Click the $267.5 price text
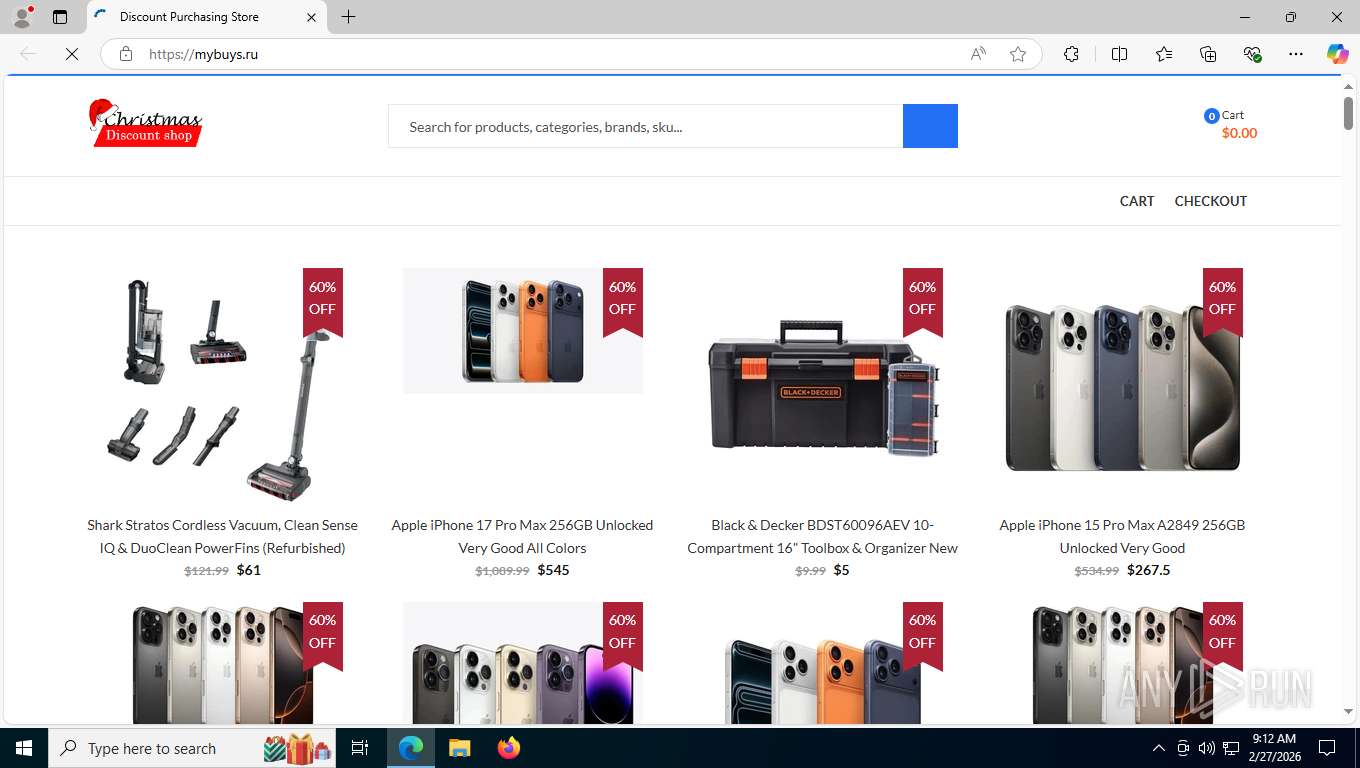This screenshot has height=768, width=1360. [x=1148, y=570]
